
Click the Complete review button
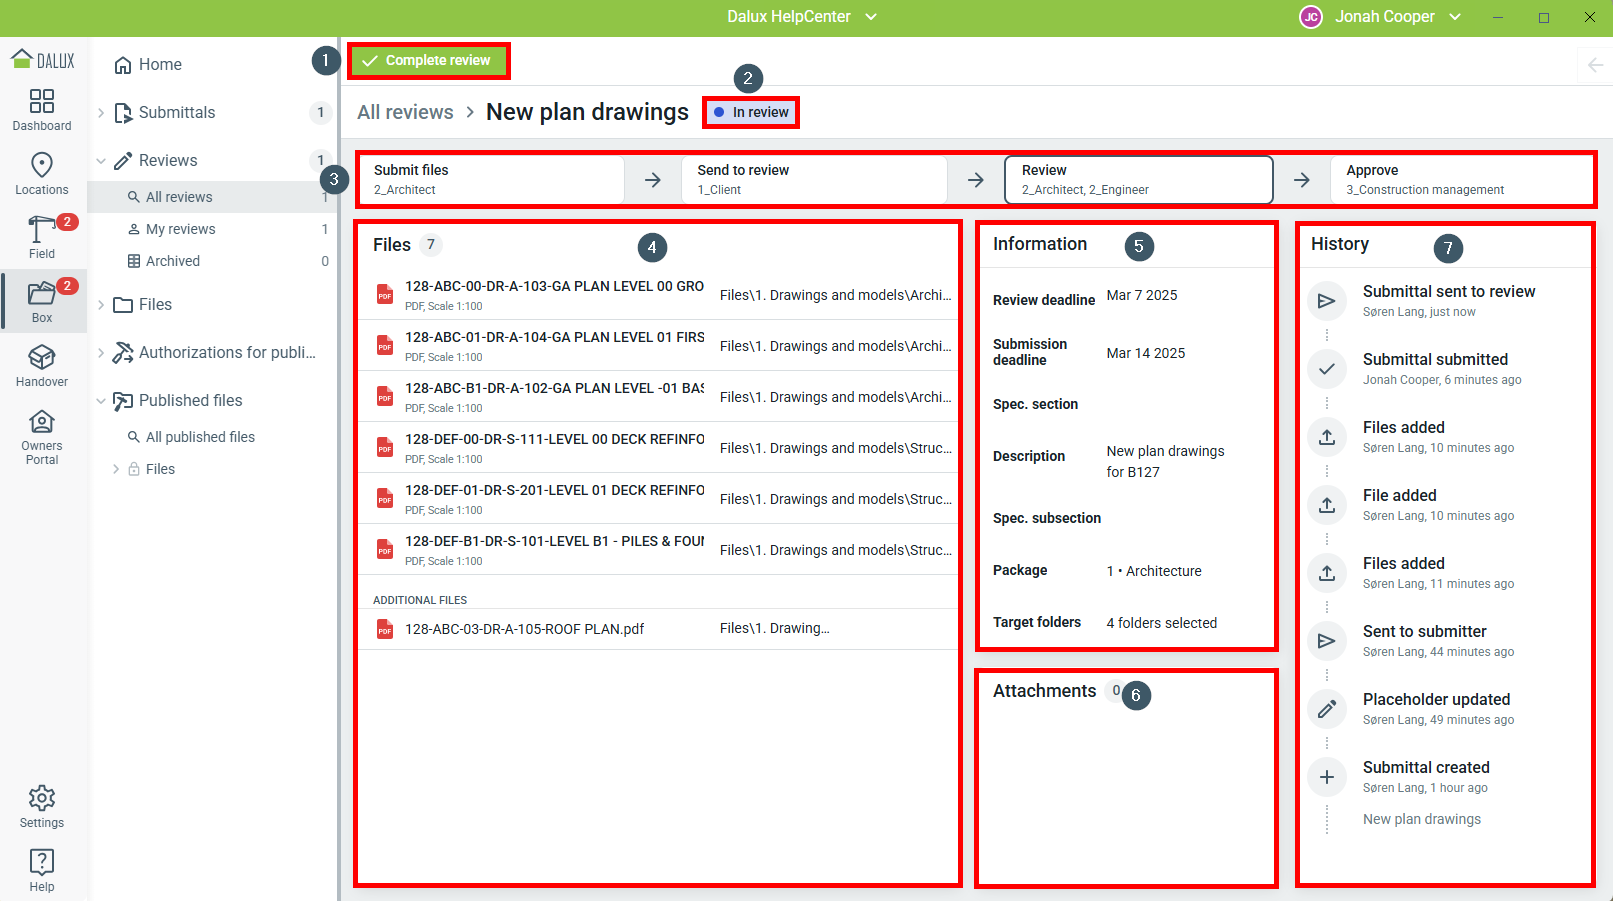coord(428,61)
